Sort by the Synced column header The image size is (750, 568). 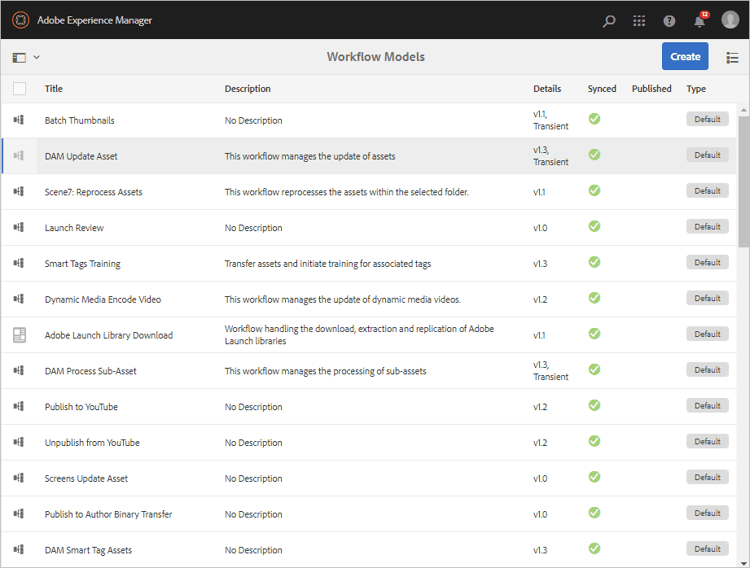click(x=602, y=89)
